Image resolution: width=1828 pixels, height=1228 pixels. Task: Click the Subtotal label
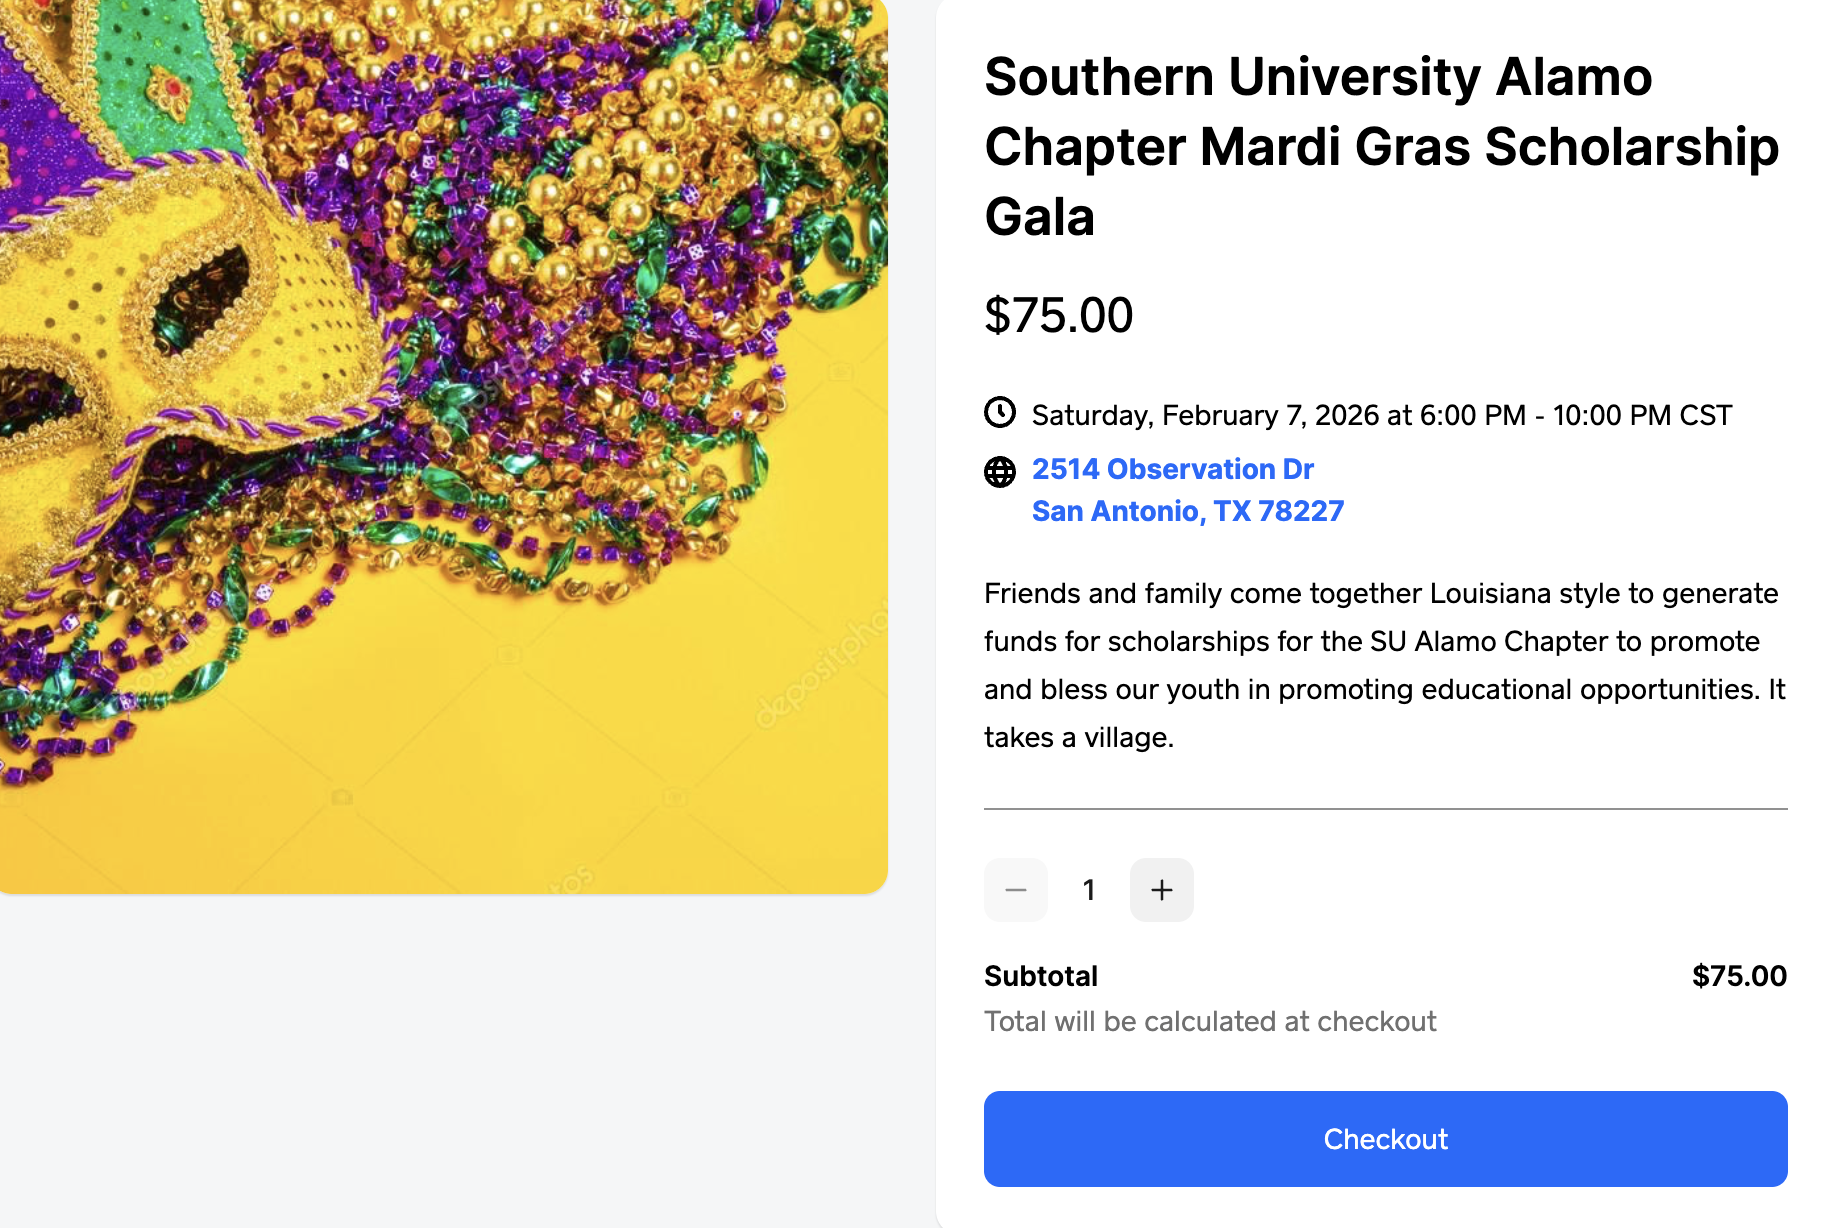[x=1041, y=975]
